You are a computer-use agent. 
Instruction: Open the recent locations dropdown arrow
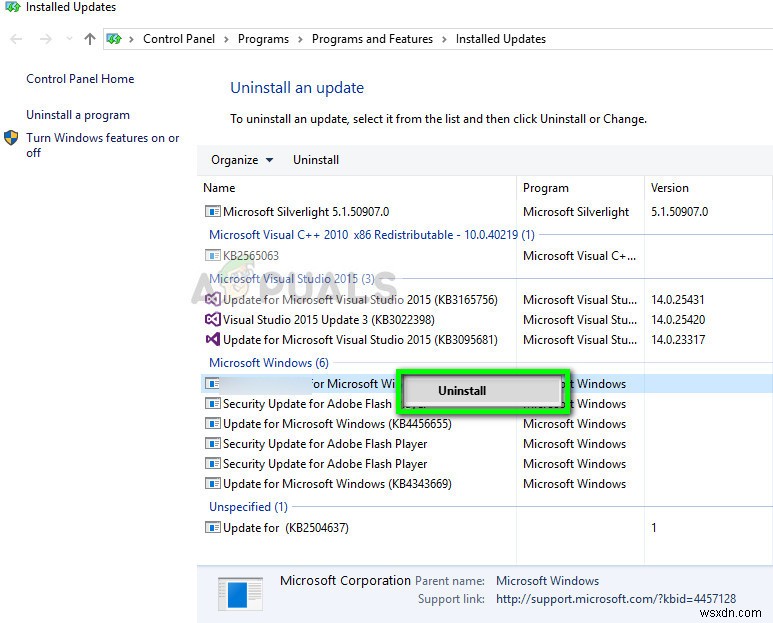(69, 38)
